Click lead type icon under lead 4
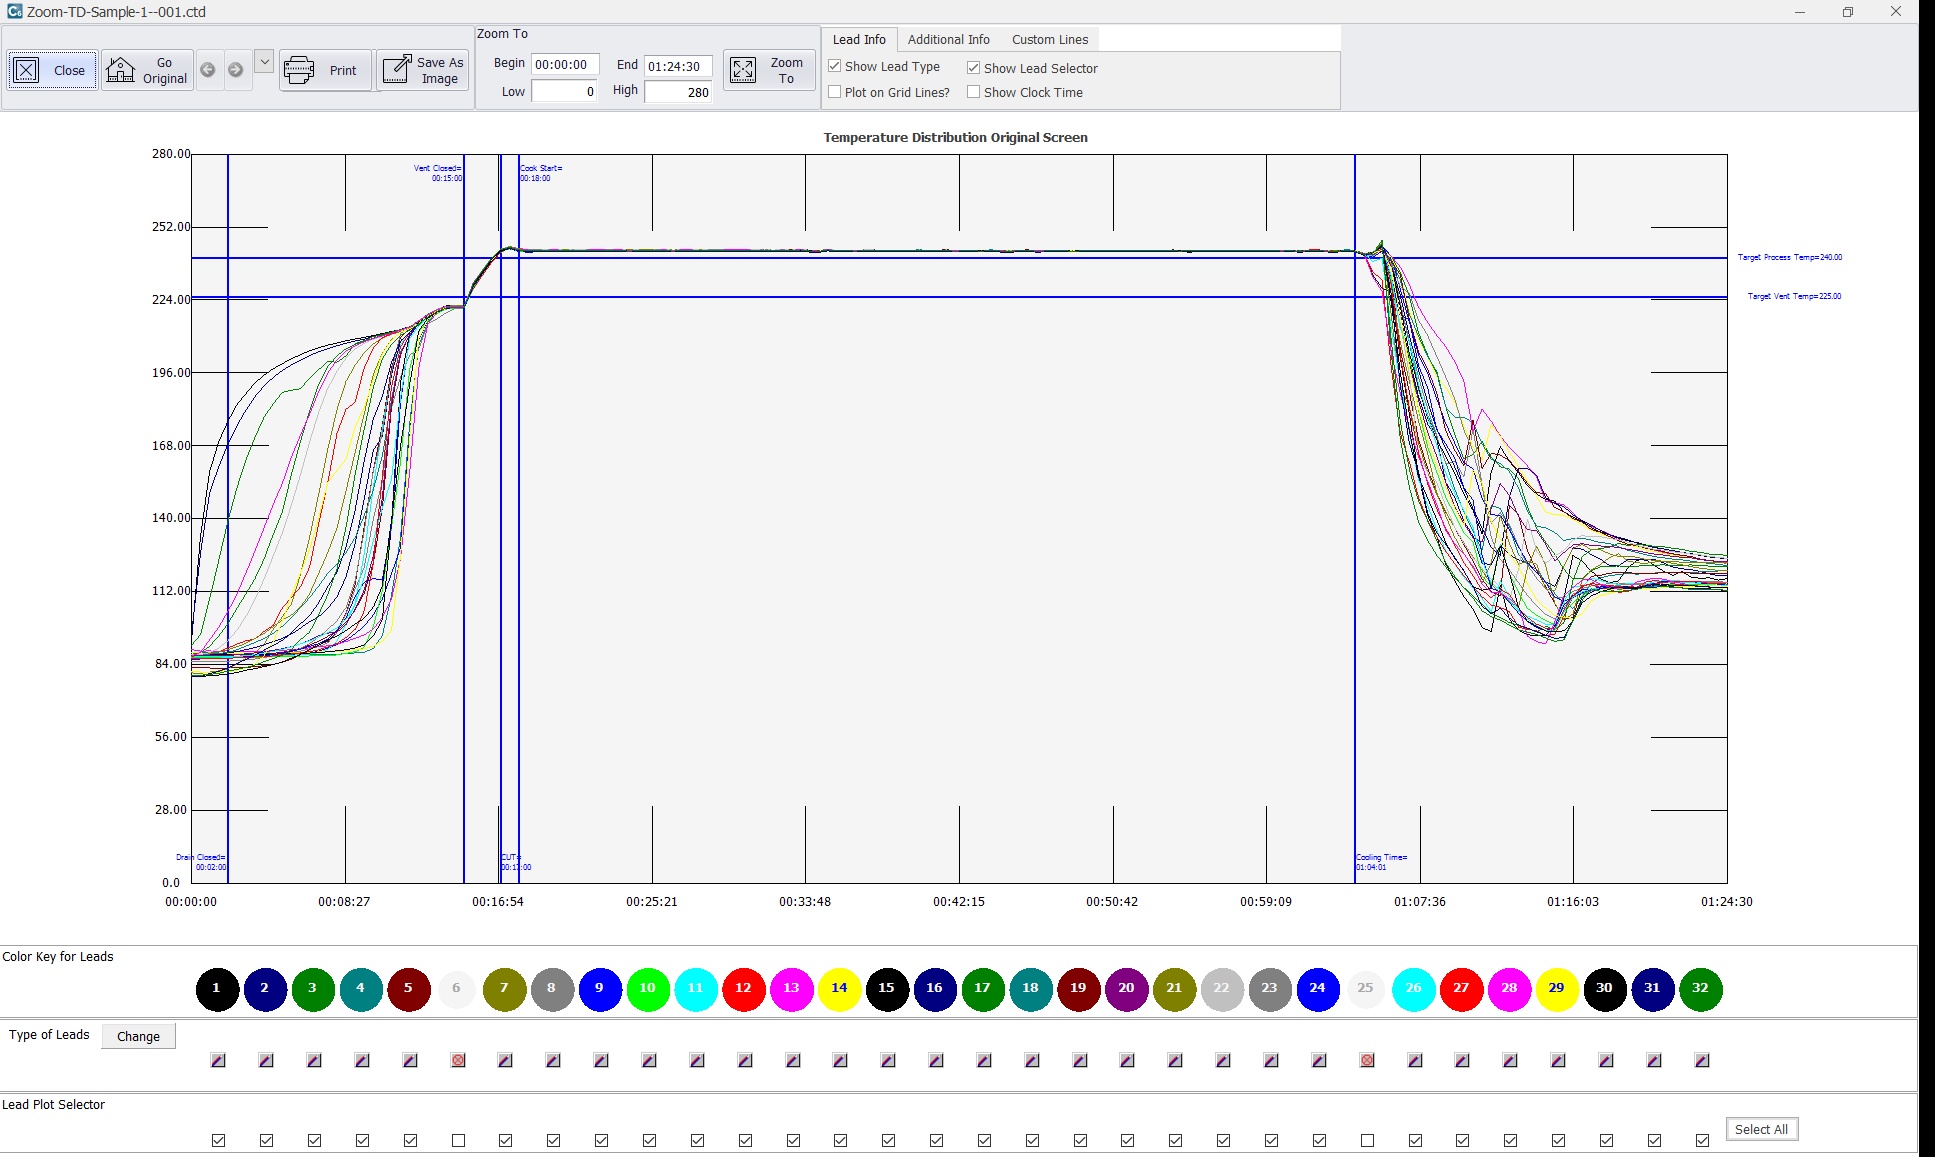1935x1157 pixels. click(x=362, y=1060)
